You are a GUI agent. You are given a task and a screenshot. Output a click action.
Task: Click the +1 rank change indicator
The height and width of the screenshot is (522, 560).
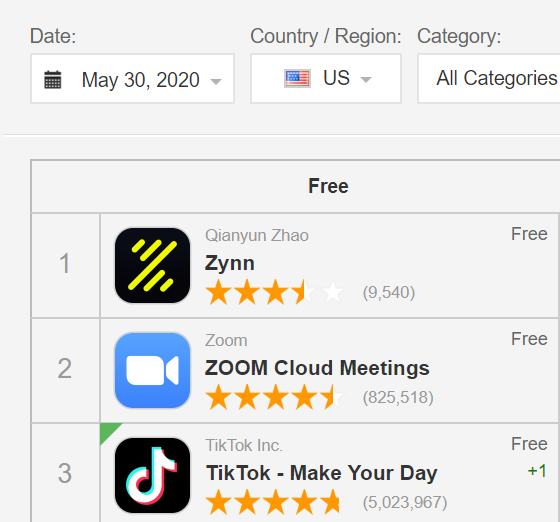point(538,471)
